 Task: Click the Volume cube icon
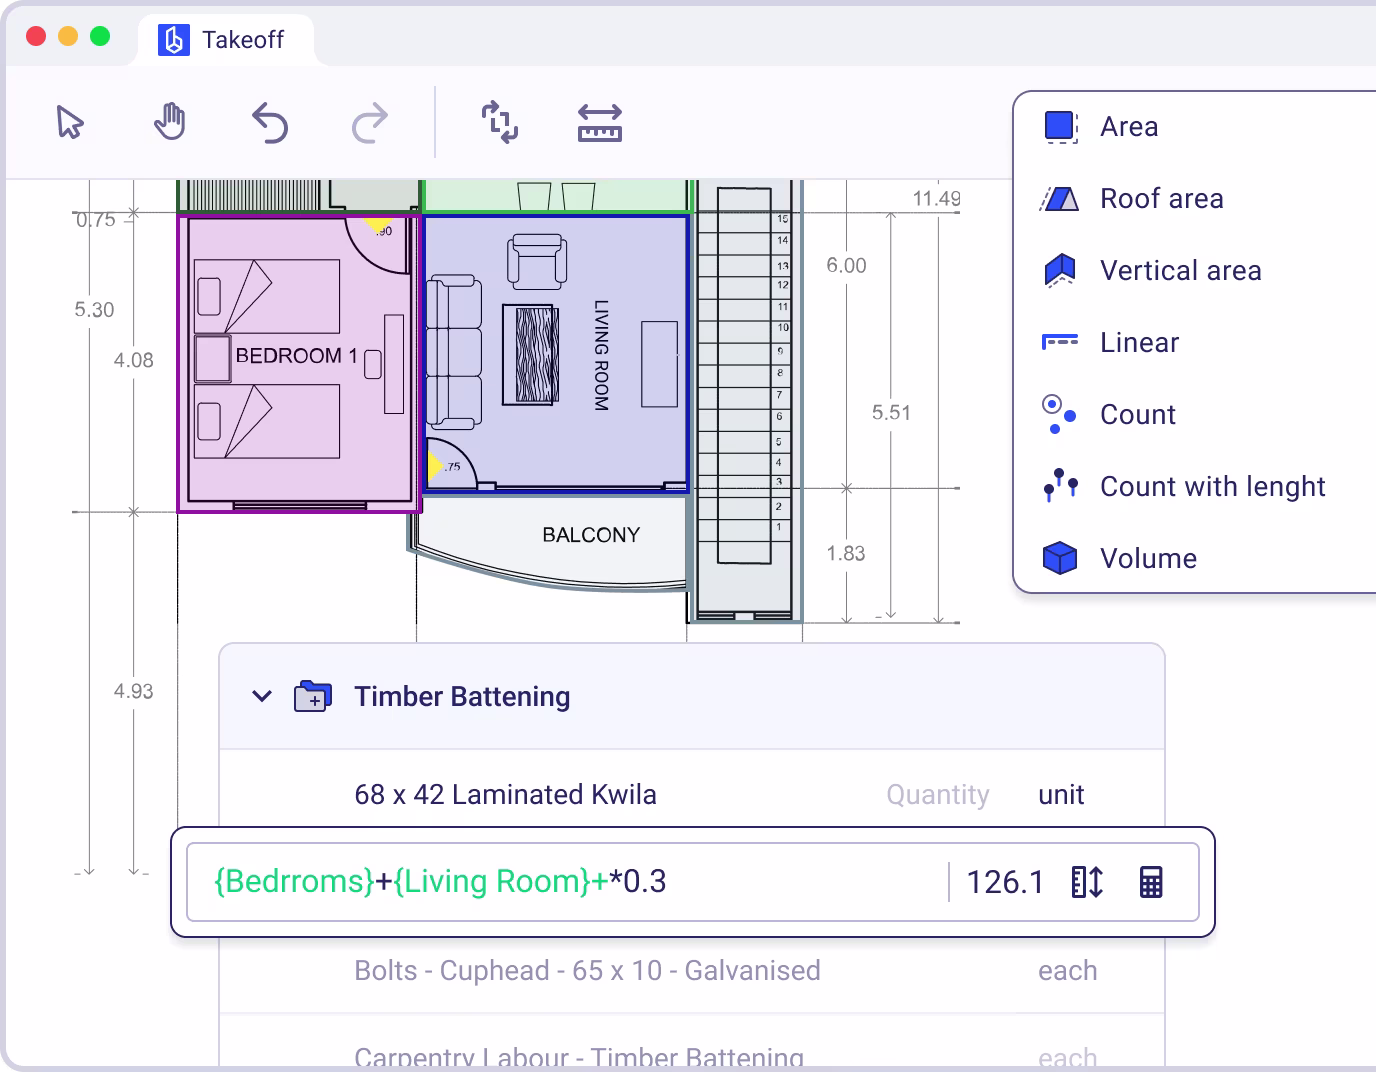[1060, 558]
